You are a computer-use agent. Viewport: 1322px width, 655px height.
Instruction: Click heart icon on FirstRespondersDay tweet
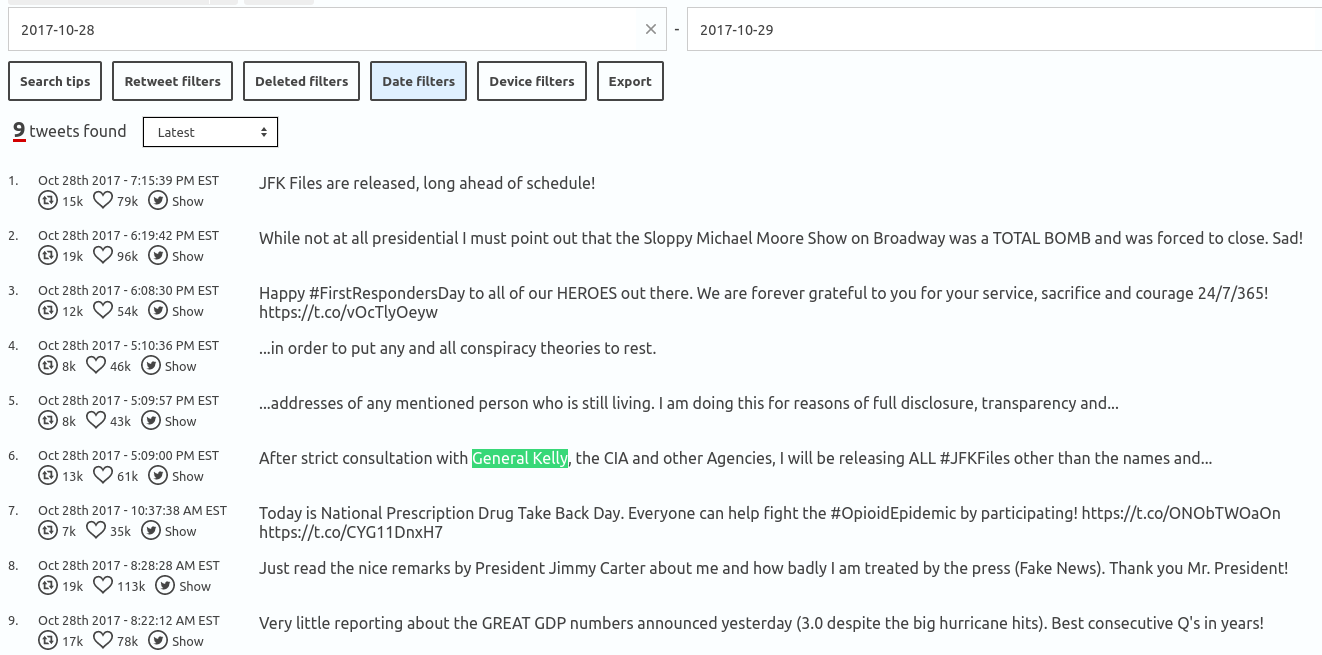click(103, 310)
